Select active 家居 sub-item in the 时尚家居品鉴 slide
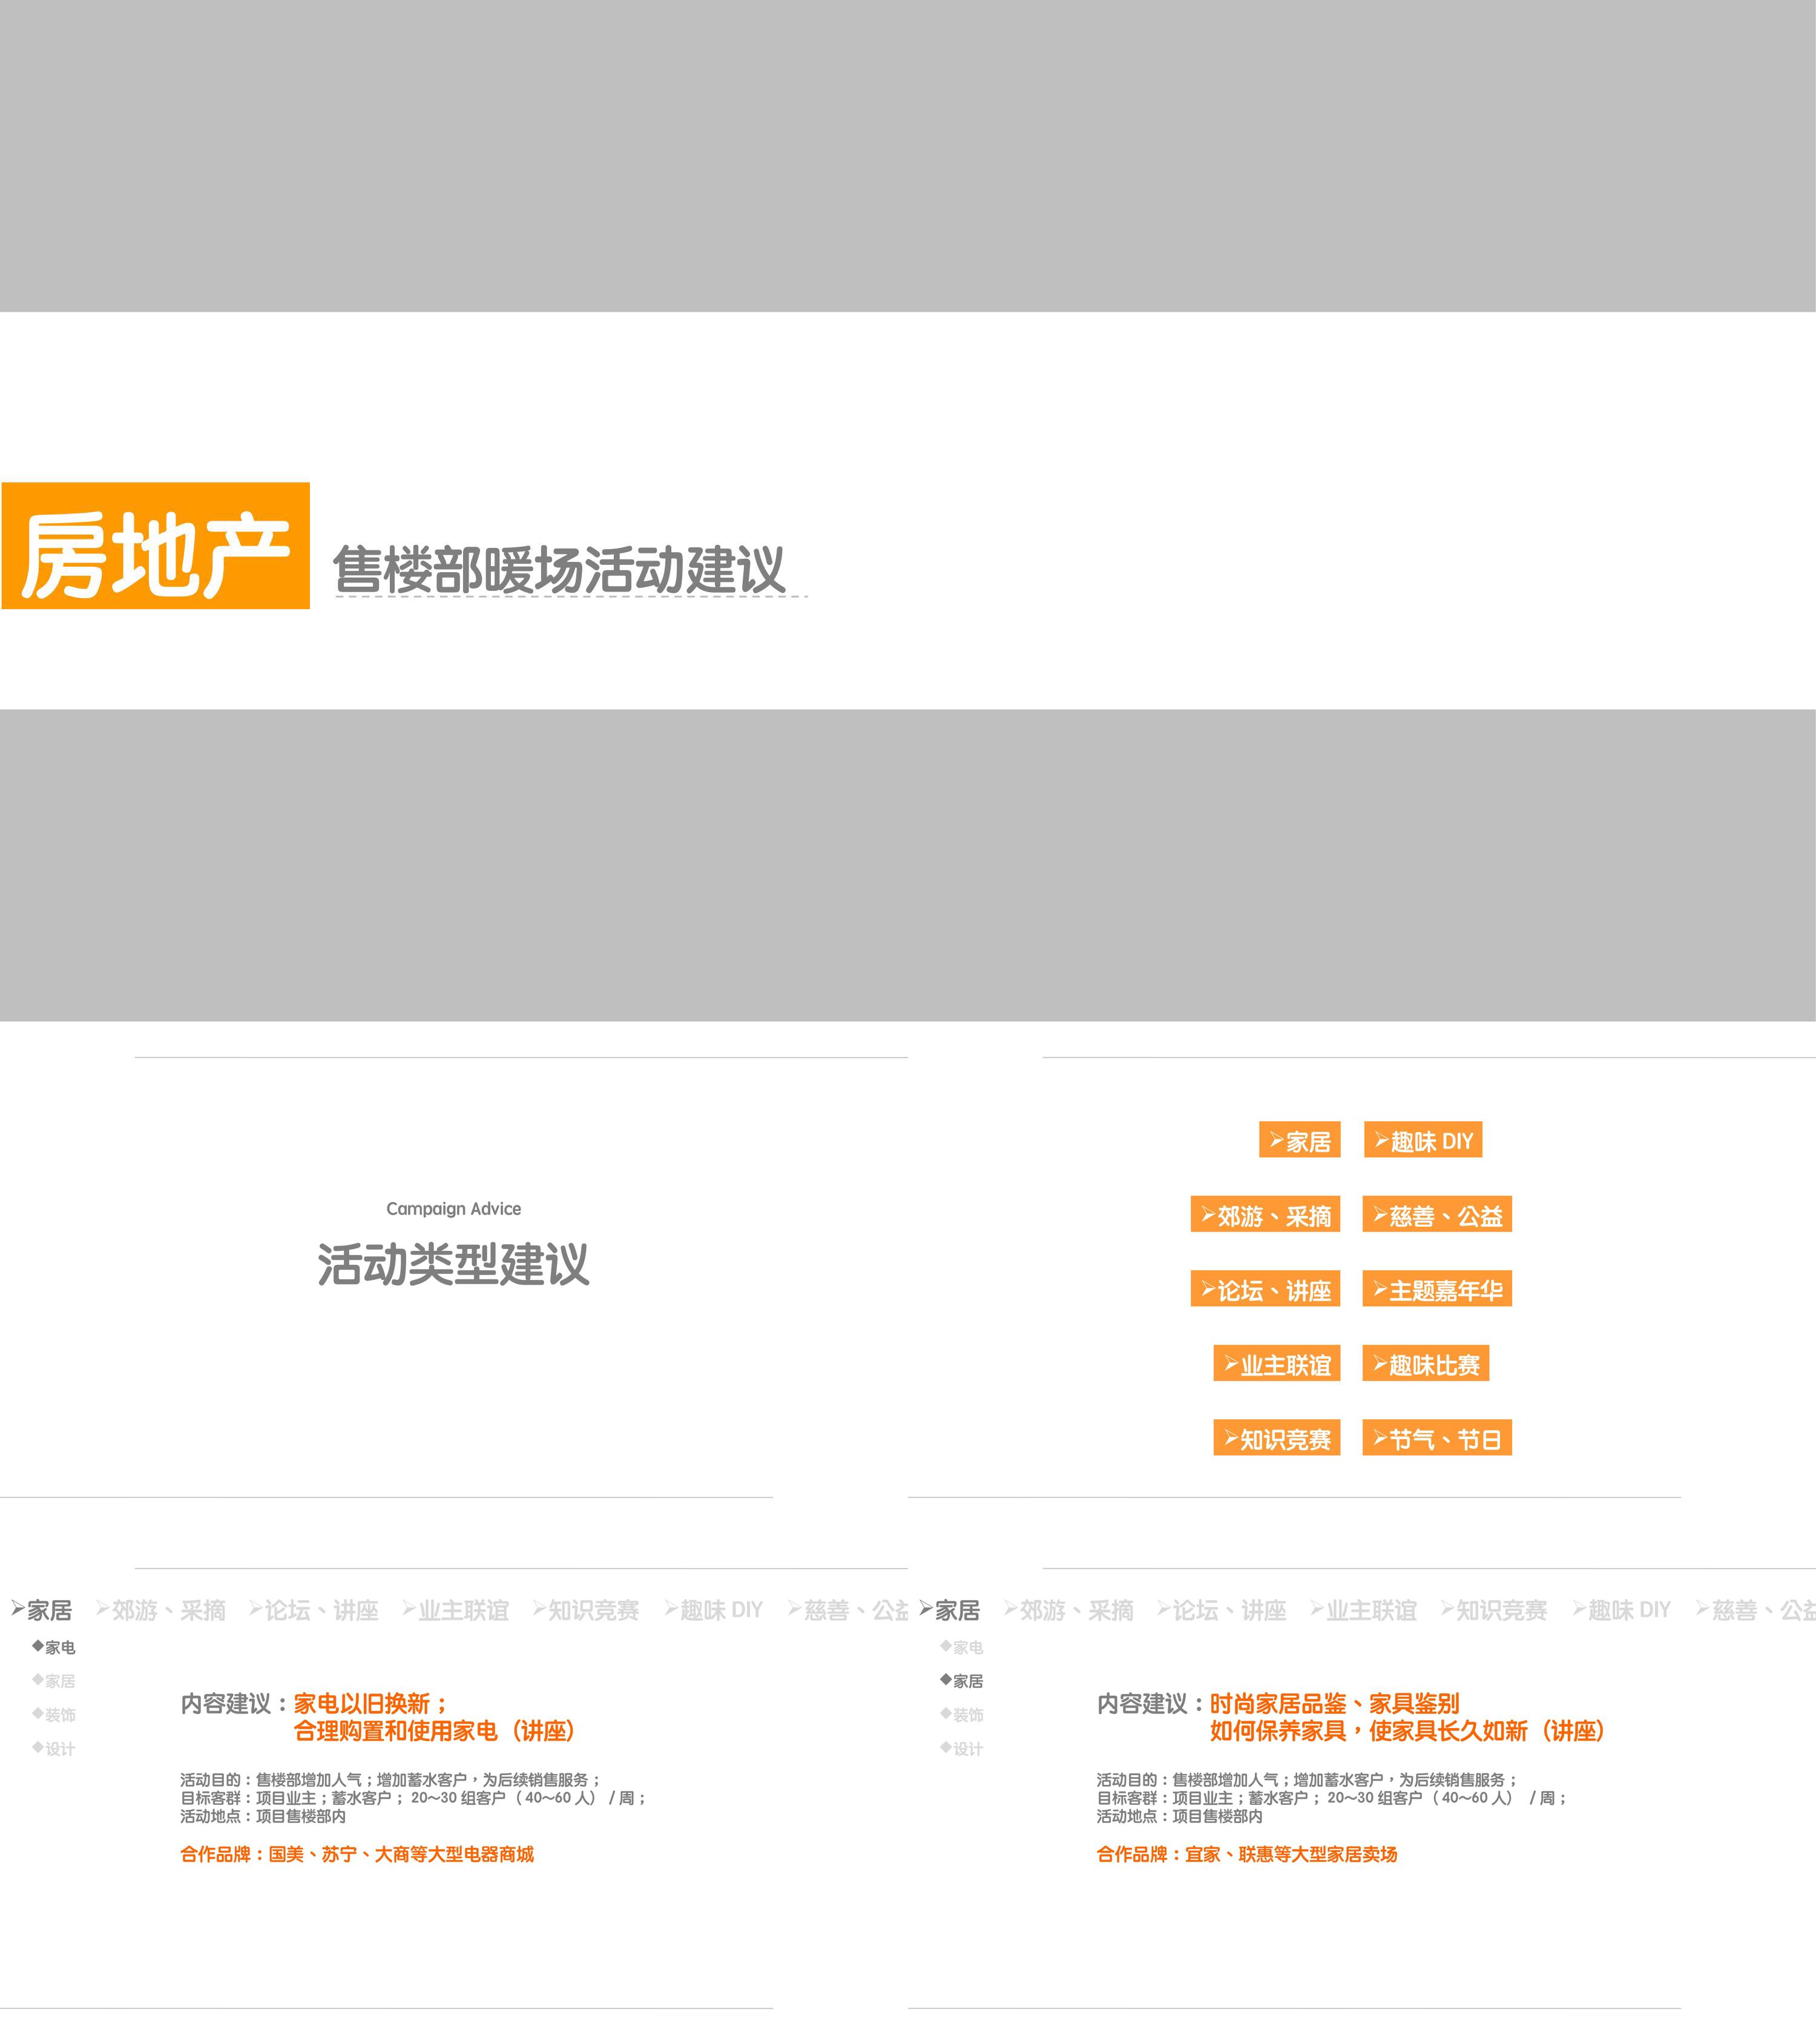The width and height of the screenshot is (1816, 2044). (x=962, y=1681)
